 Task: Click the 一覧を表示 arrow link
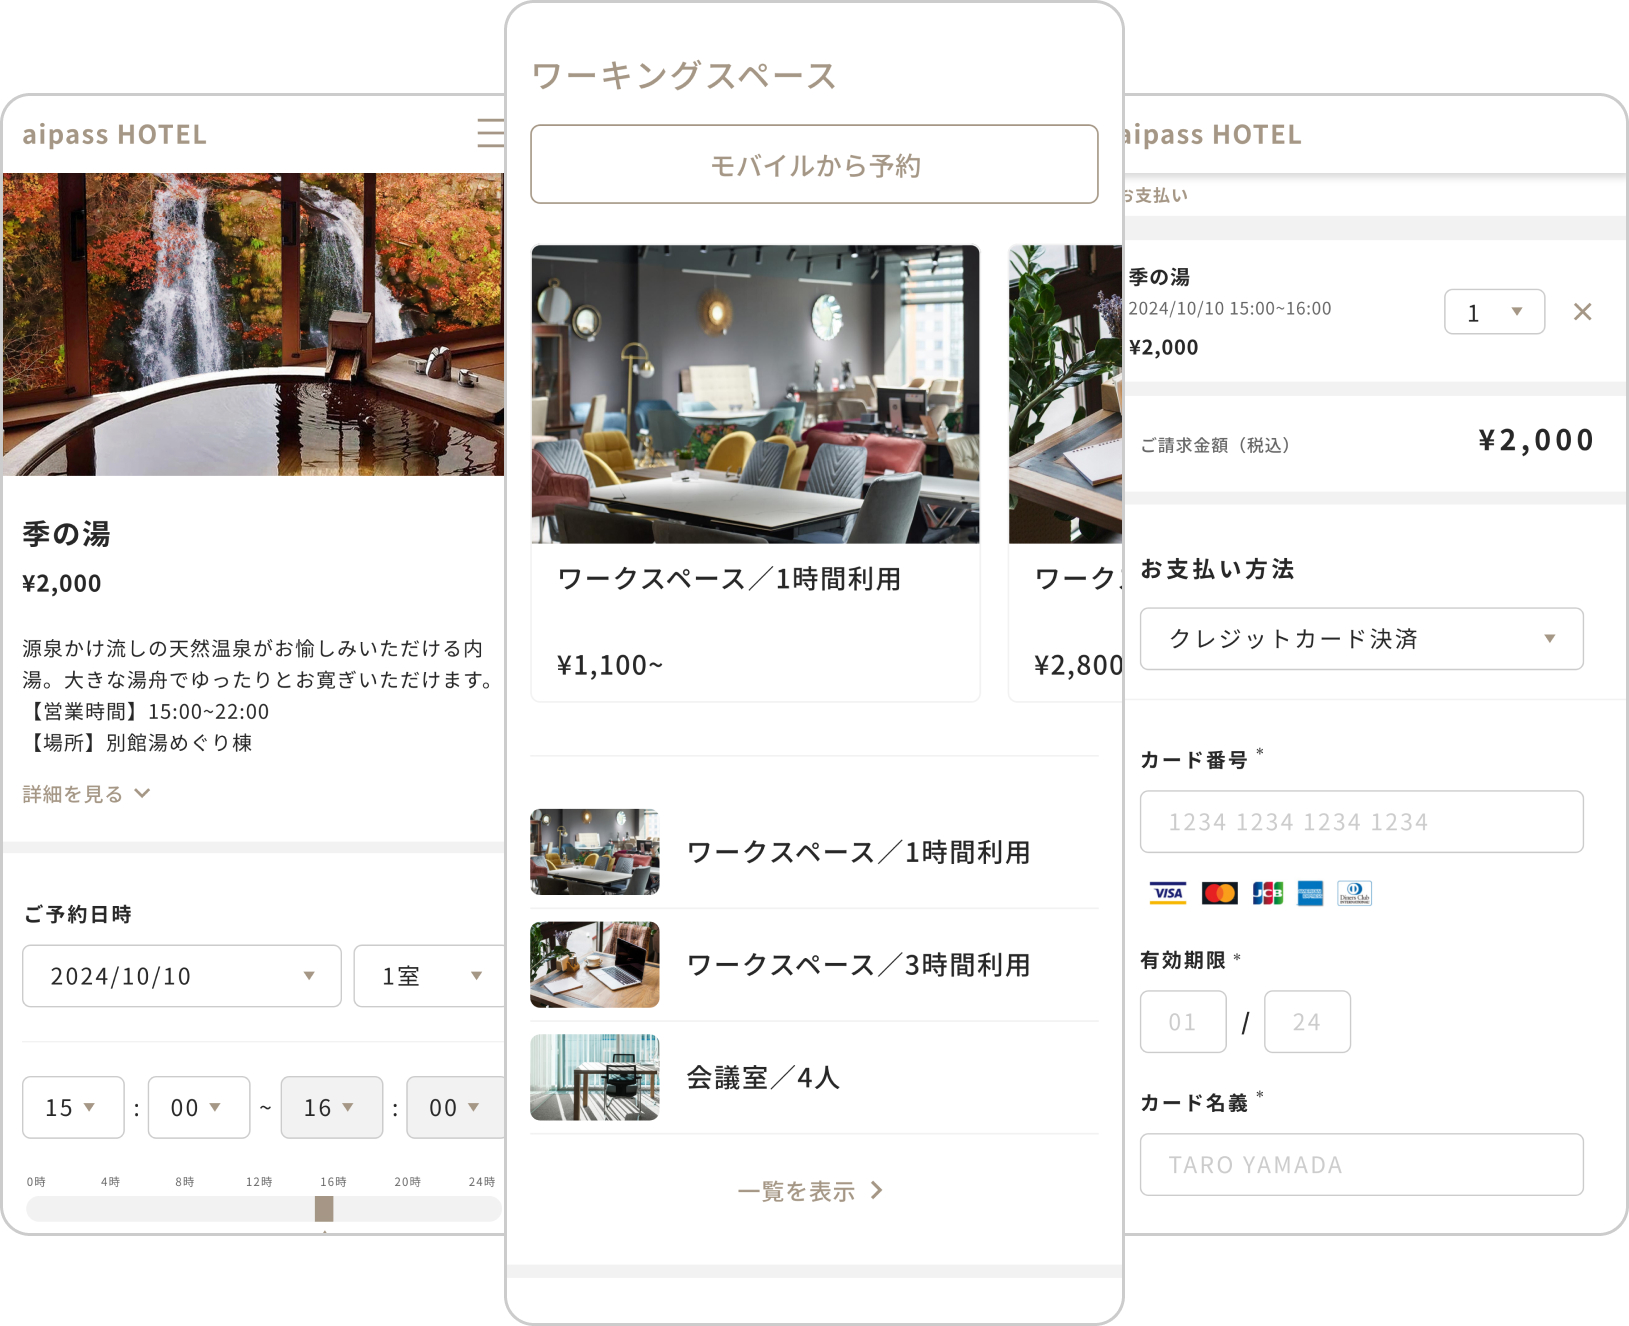(810, 1191)
